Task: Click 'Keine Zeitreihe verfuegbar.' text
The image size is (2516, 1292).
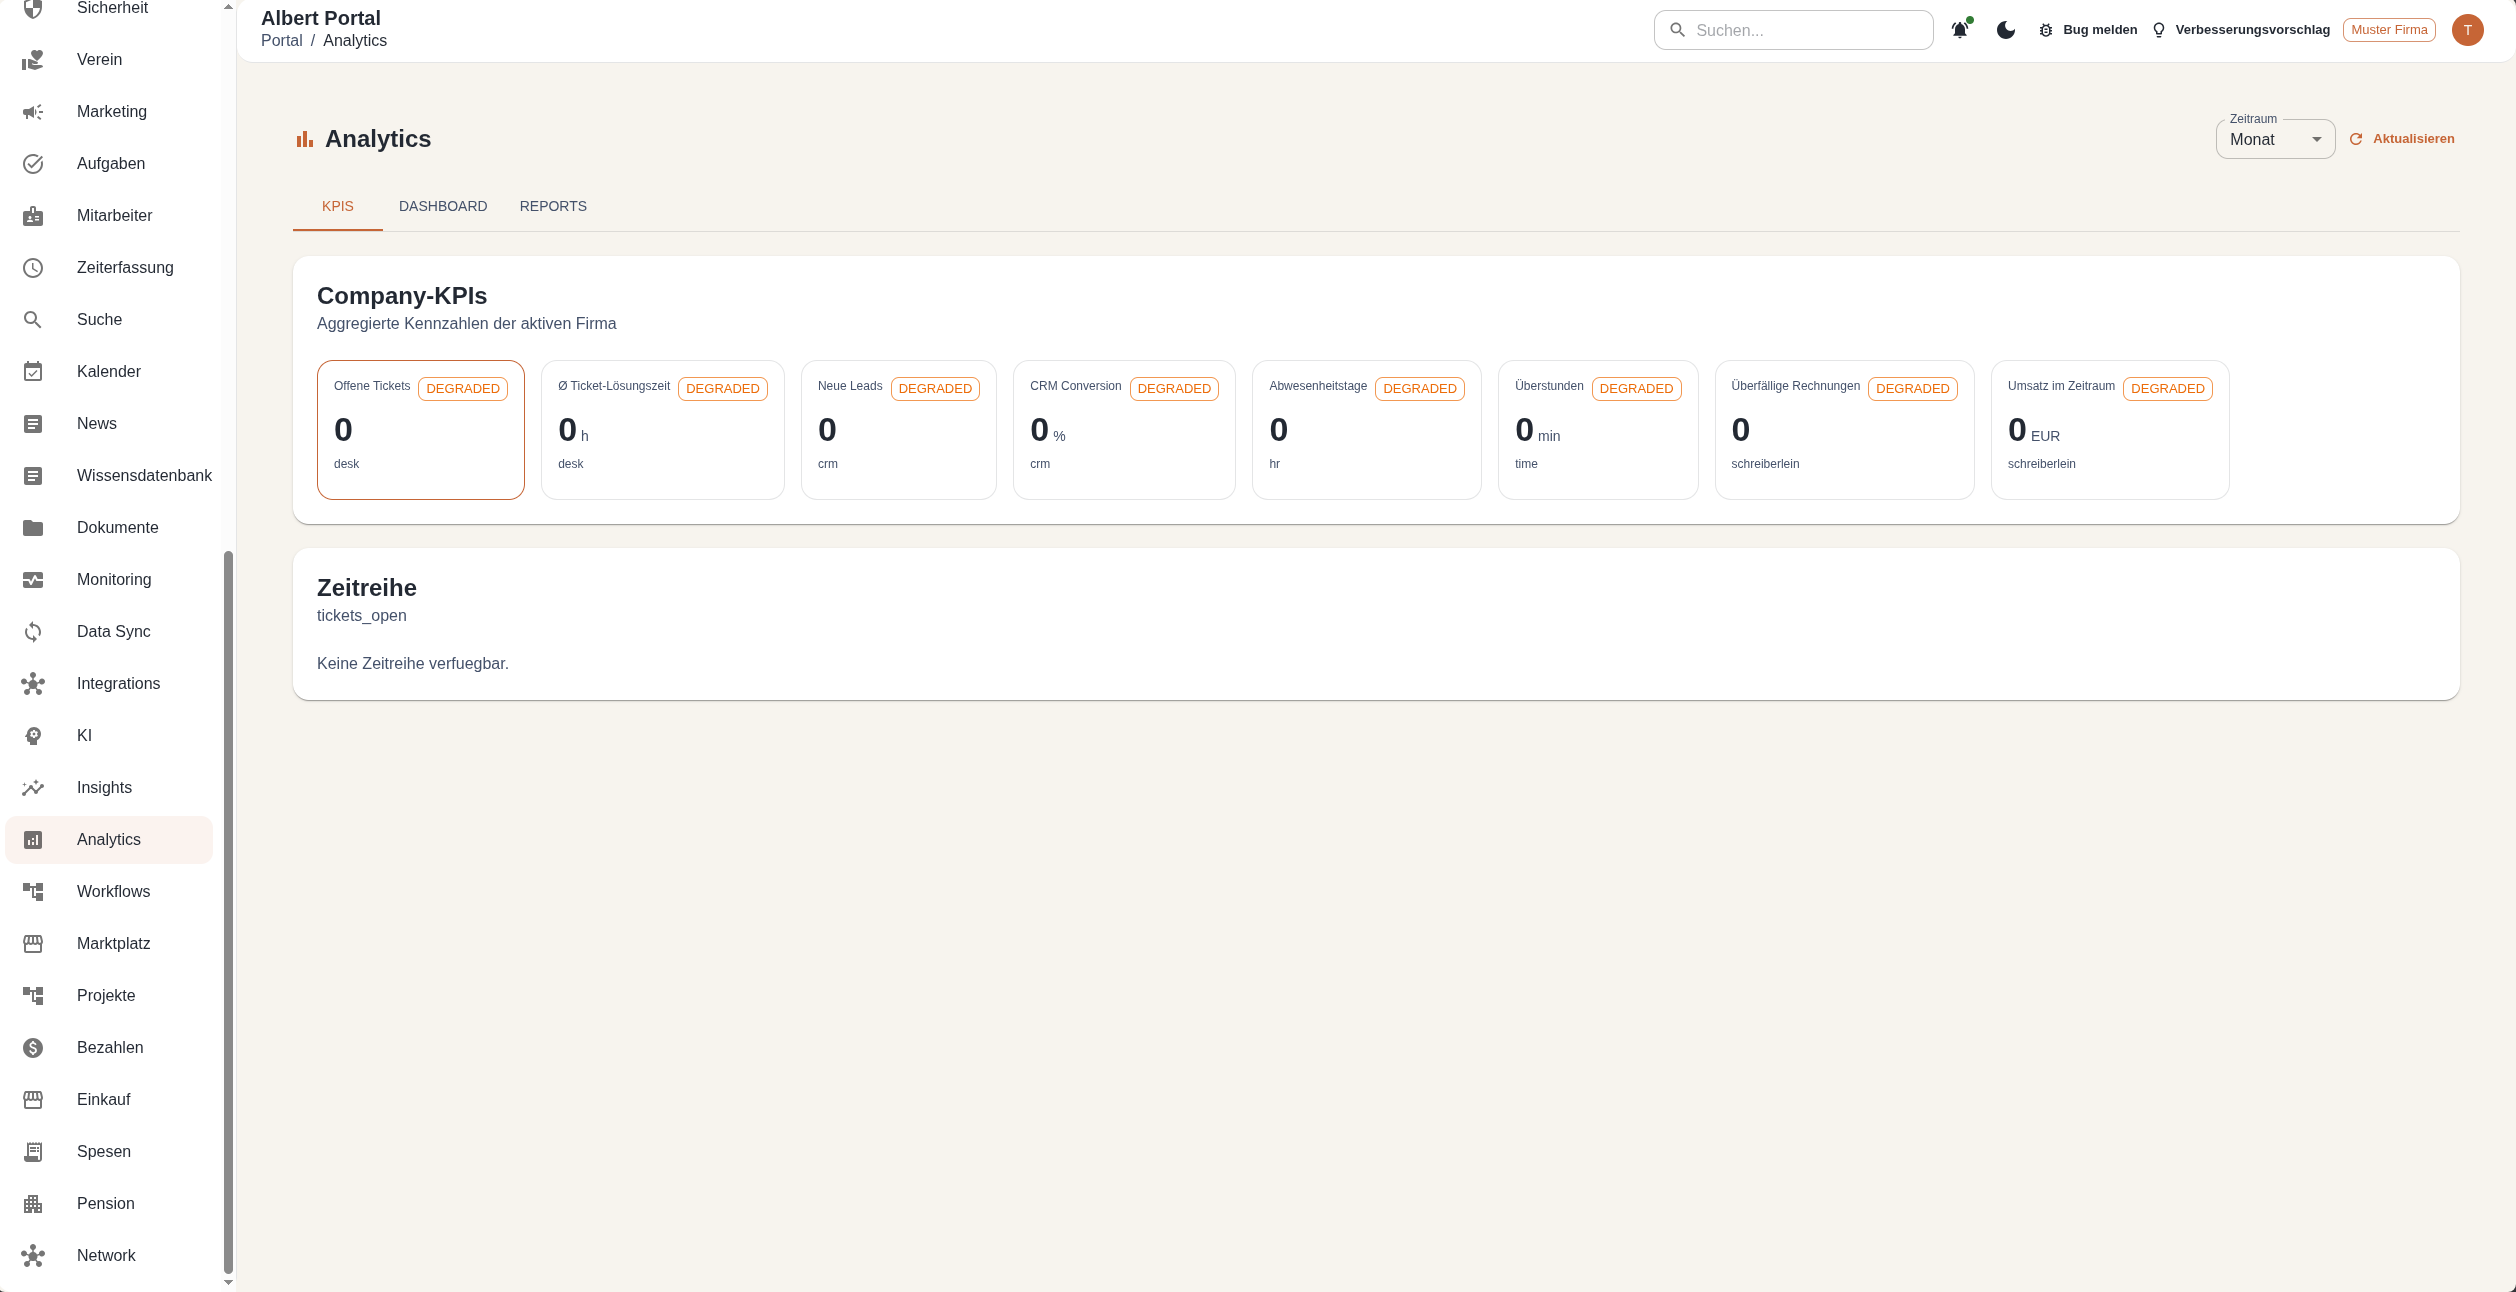Action: click(413, 664)
